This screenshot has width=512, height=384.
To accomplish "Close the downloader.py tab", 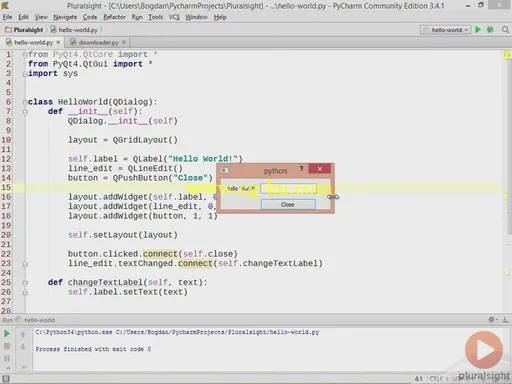I will (x=124, y=42).
